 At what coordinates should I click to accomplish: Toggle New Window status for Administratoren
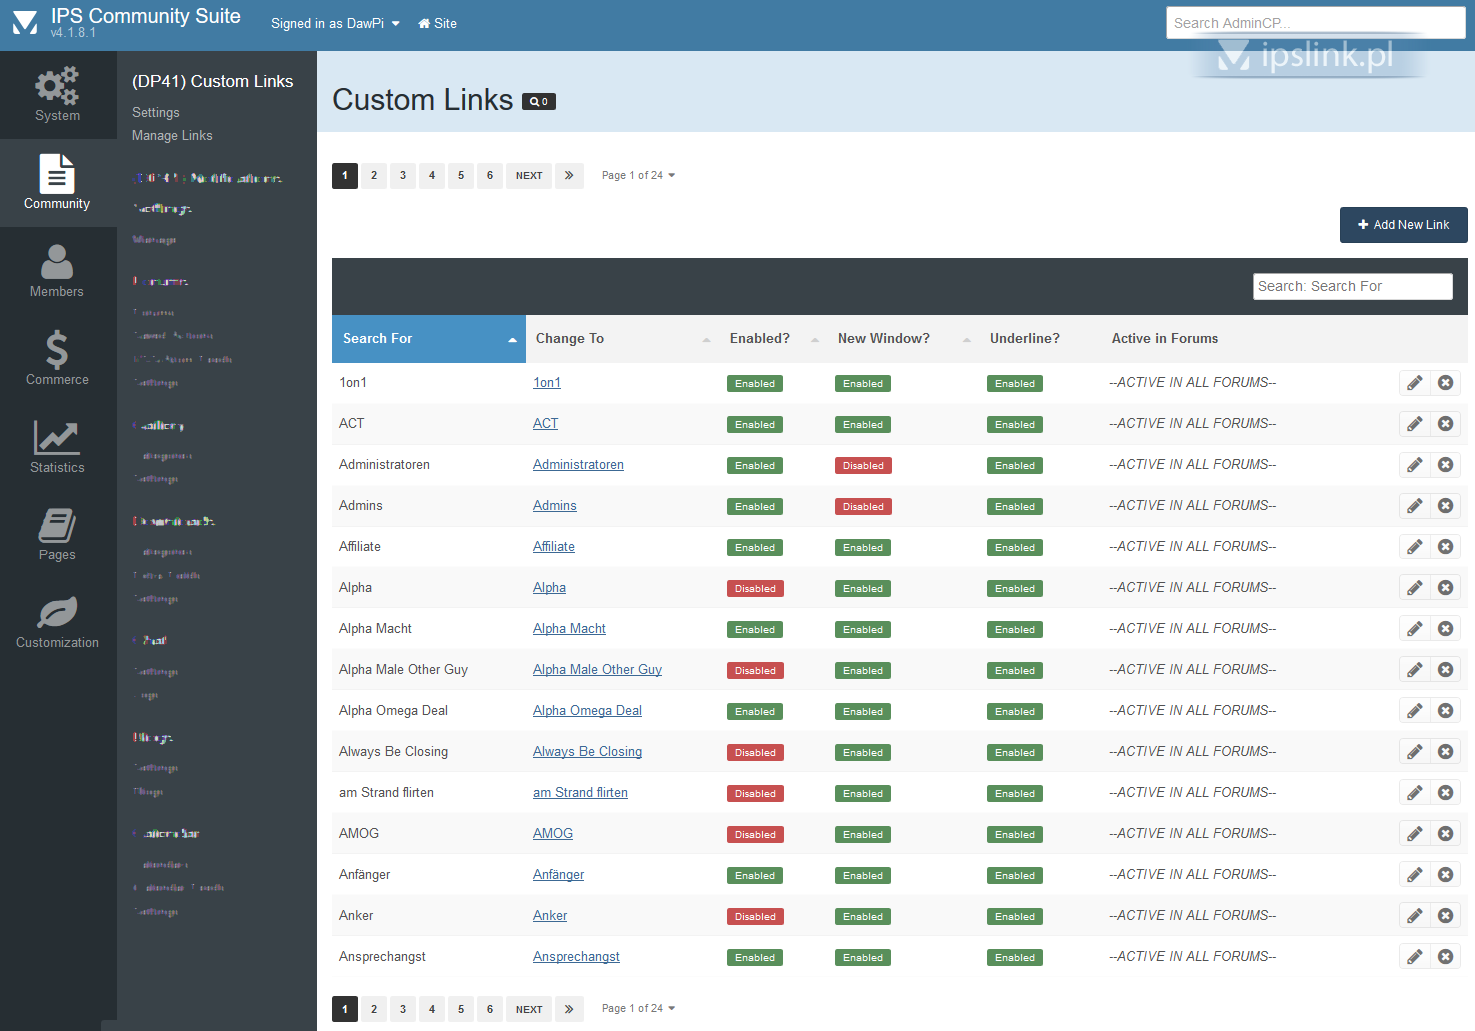(863, 466)
